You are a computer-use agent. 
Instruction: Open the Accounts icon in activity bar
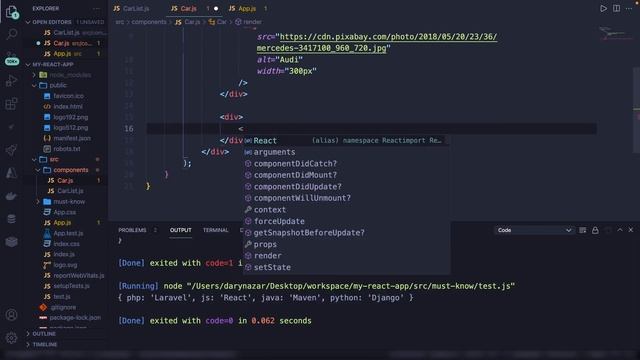(11, 315)
